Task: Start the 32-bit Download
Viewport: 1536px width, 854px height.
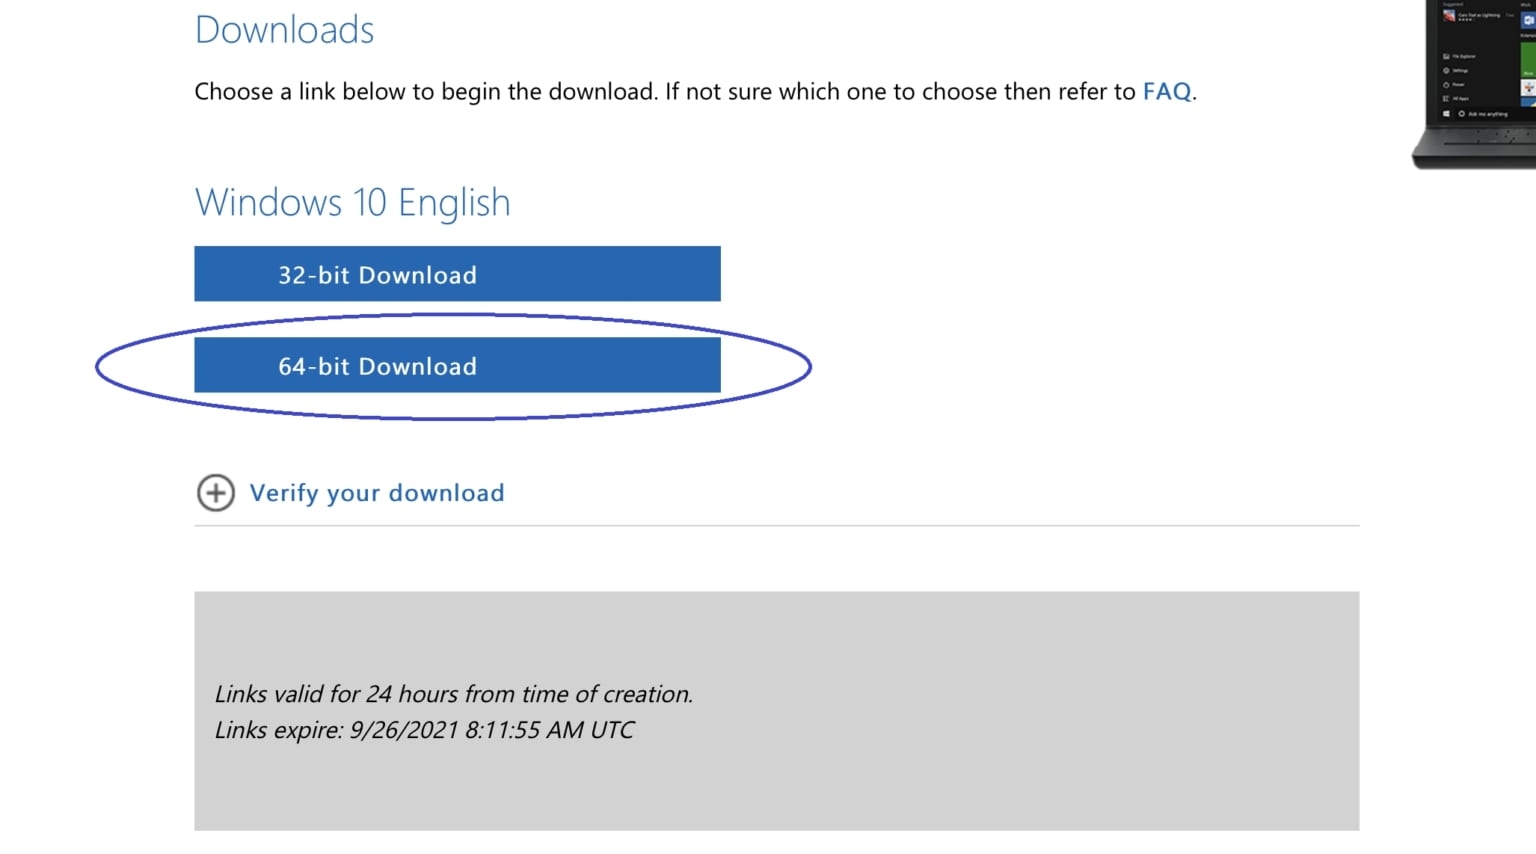Action: point(457,274)
